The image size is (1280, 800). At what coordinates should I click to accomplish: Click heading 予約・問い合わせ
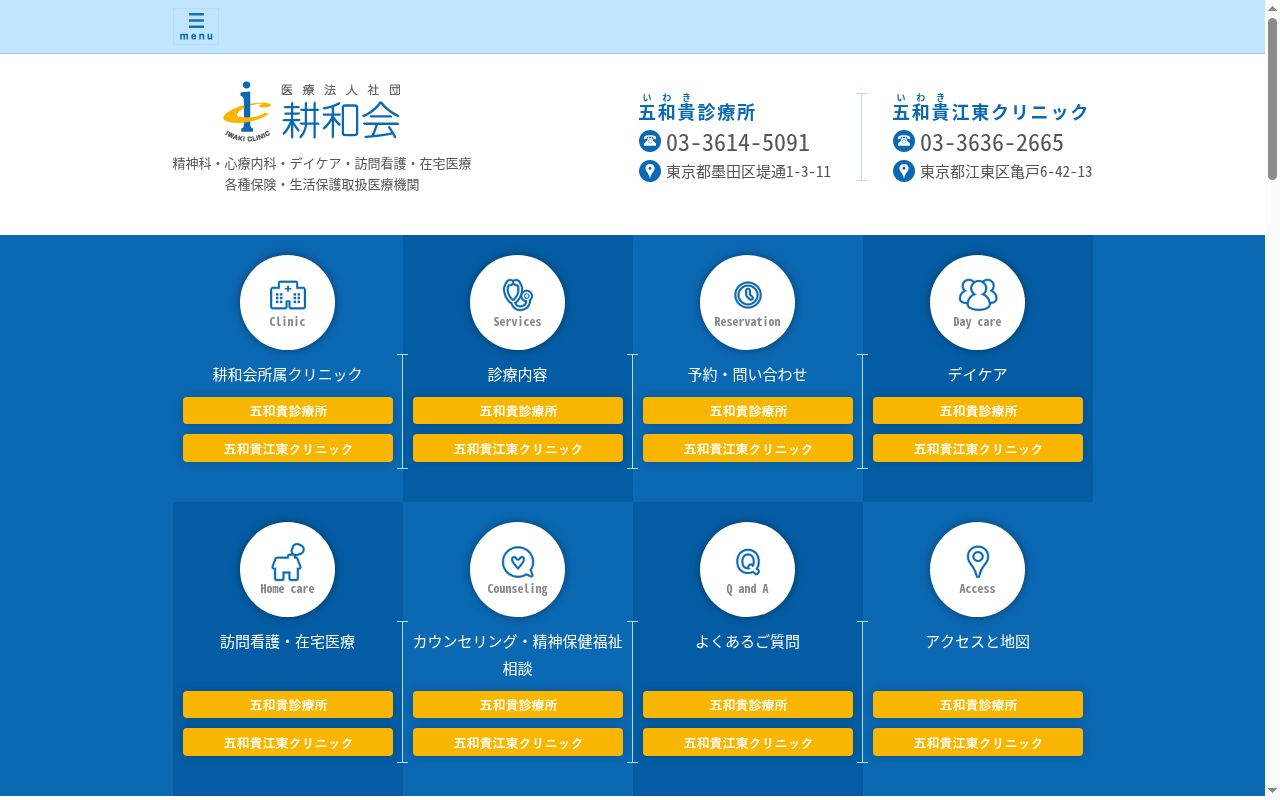[x=748, y=375]
